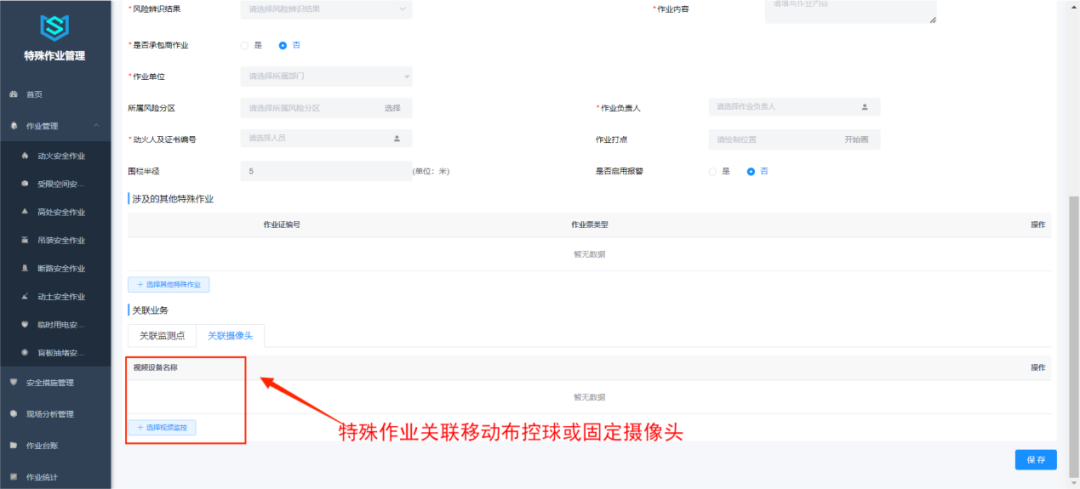This screenshot has width=1080, height=489.
Task: Click the 选择视频监控 button
Action: pos(162,428)
